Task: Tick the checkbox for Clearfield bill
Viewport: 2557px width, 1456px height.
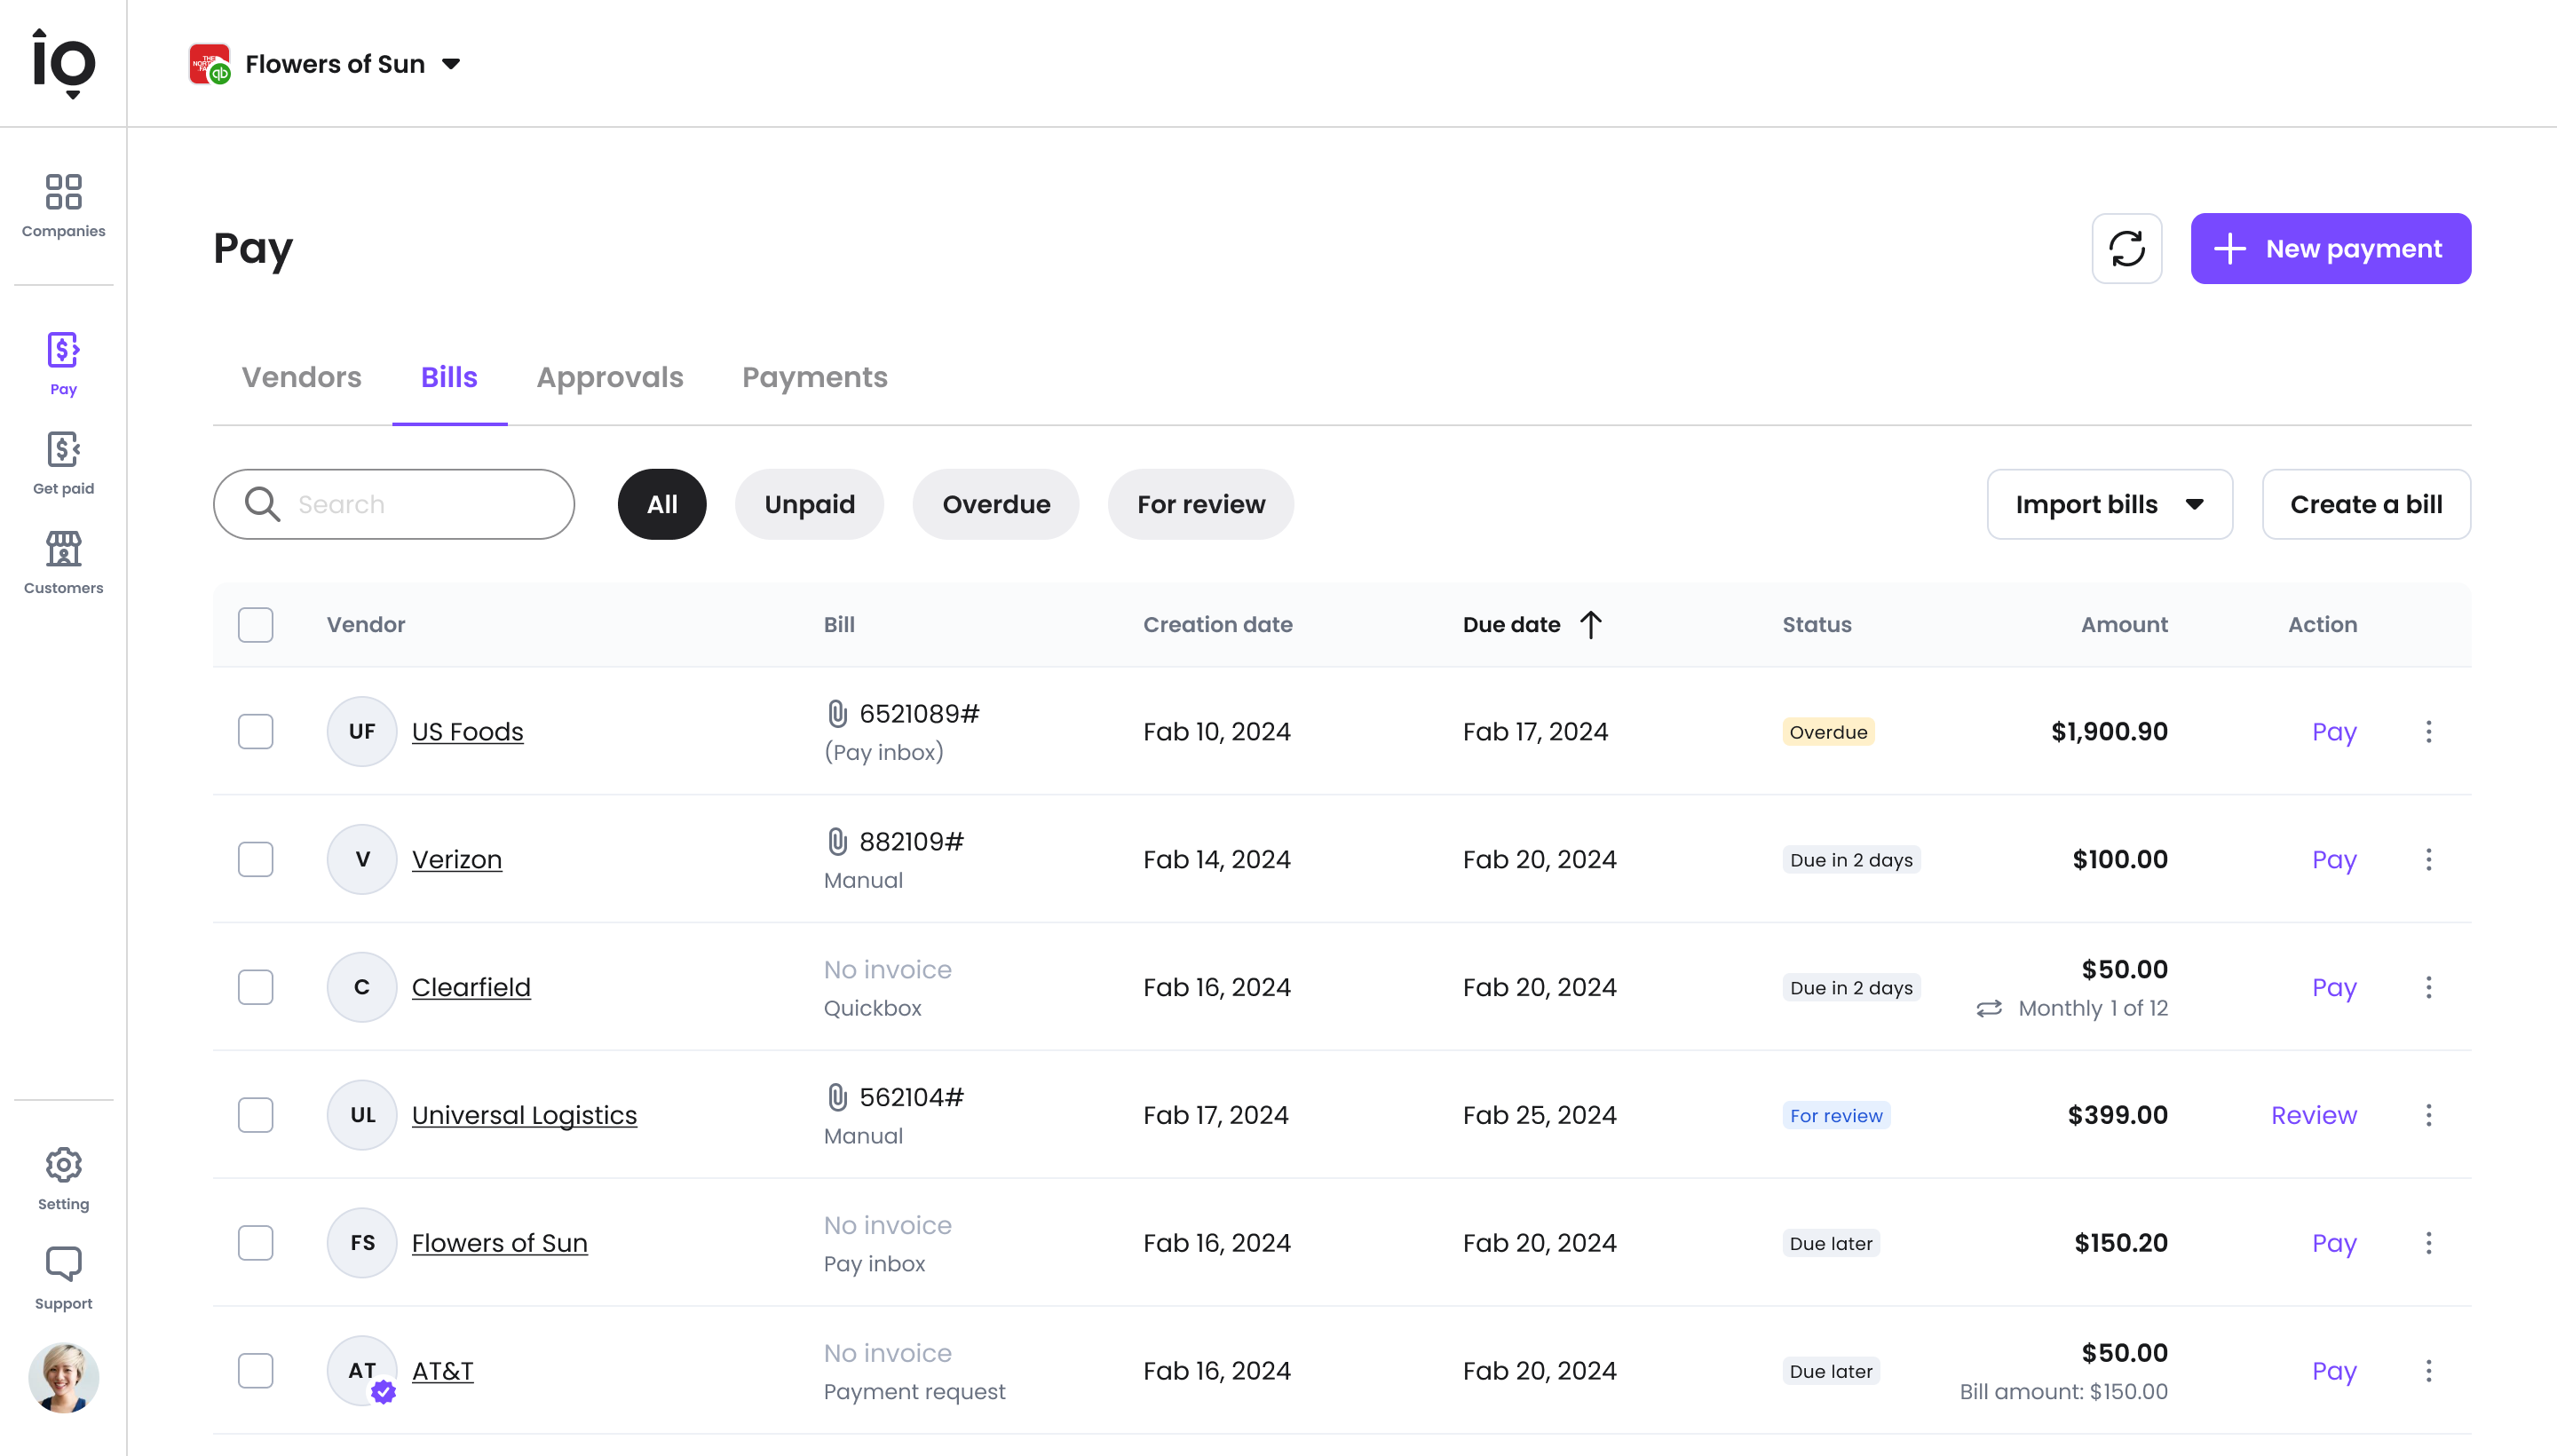Action: [x=256, y=988]
